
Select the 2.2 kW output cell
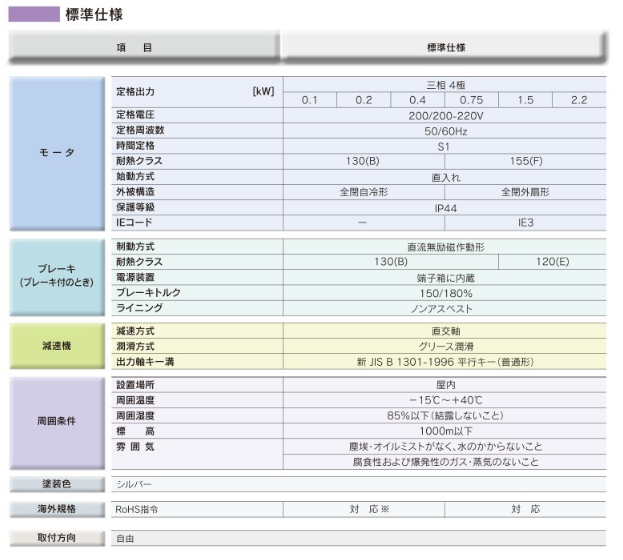coord(578,101)
